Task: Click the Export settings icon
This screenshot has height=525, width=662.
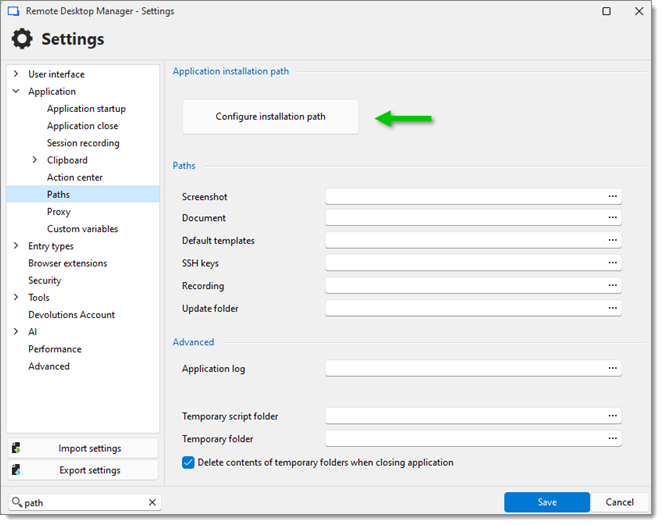Action: (x=16, y=470)
